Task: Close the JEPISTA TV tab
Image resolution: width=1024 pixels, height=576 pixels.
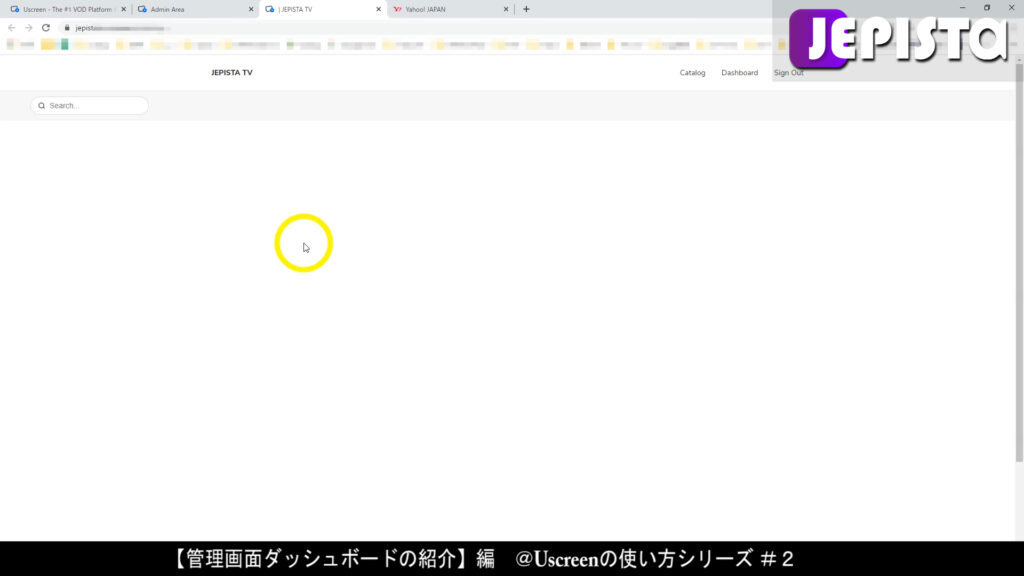Action: pos(378,9)
